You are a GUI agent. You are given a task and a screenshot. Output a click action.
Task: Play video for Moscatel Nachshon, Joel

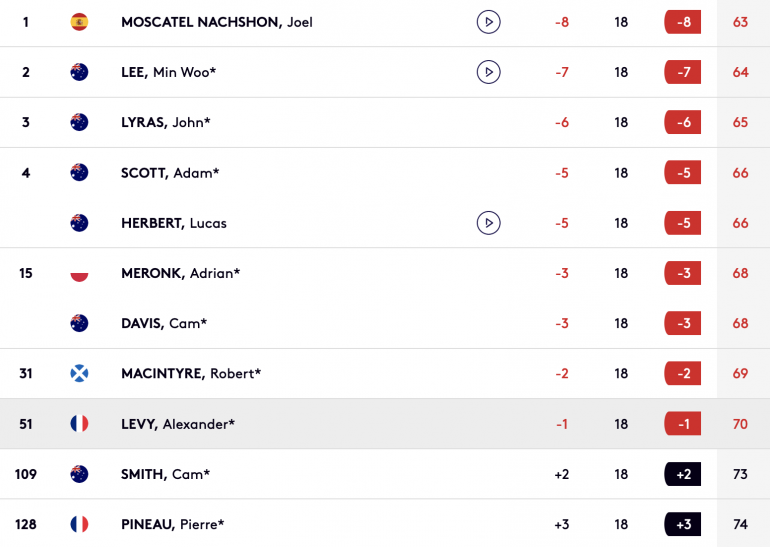(488, 22)
